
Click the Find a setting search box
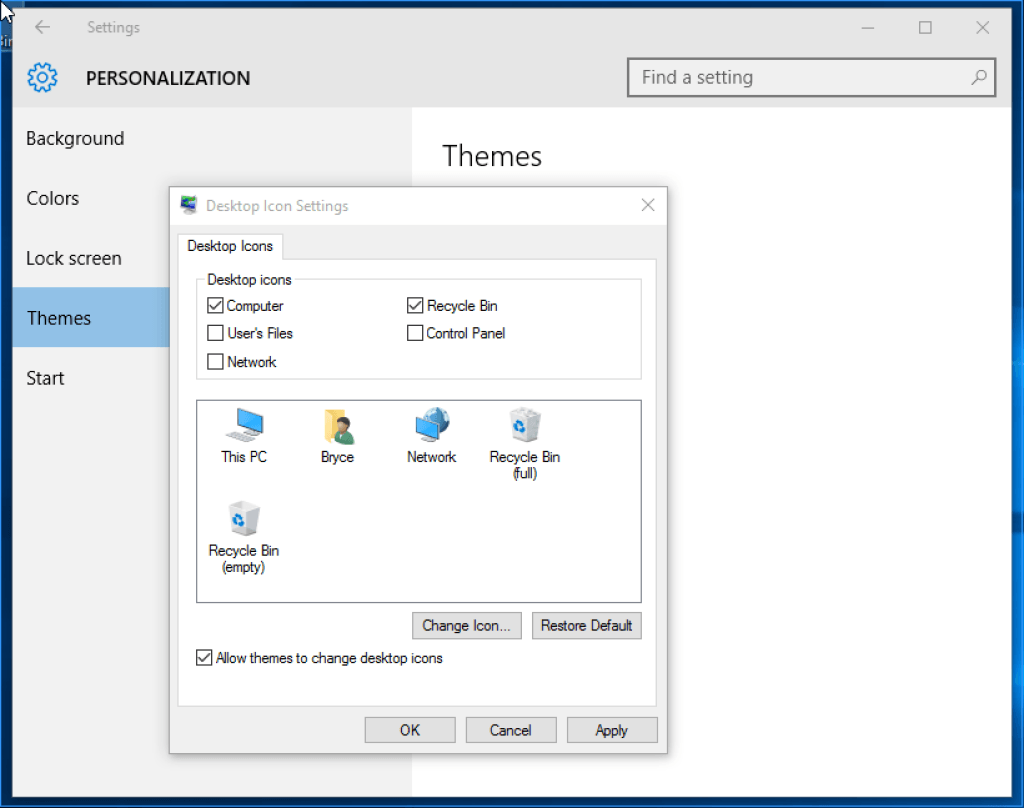[x=800, y=77]
